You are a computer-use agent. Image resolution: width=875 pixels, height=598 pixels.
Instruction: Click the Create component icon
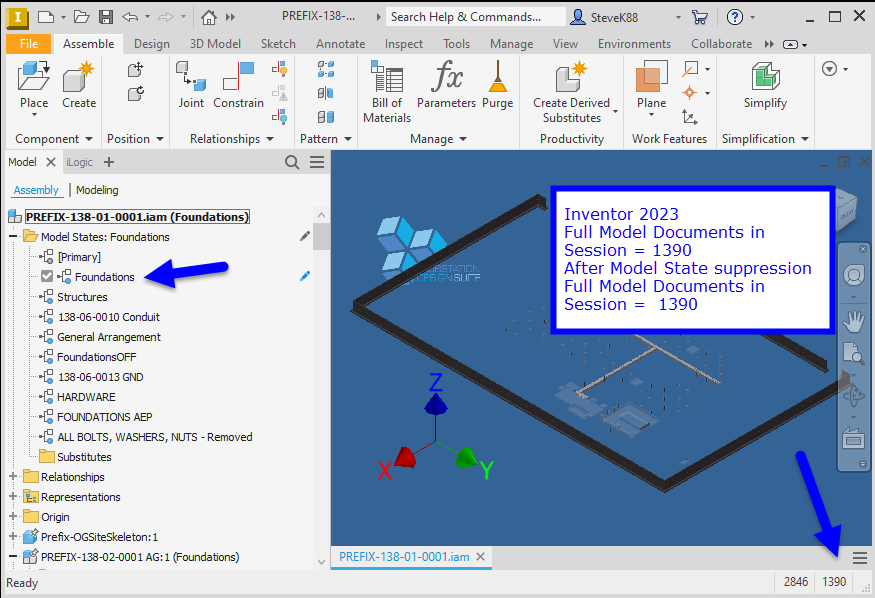coord(78,76)
